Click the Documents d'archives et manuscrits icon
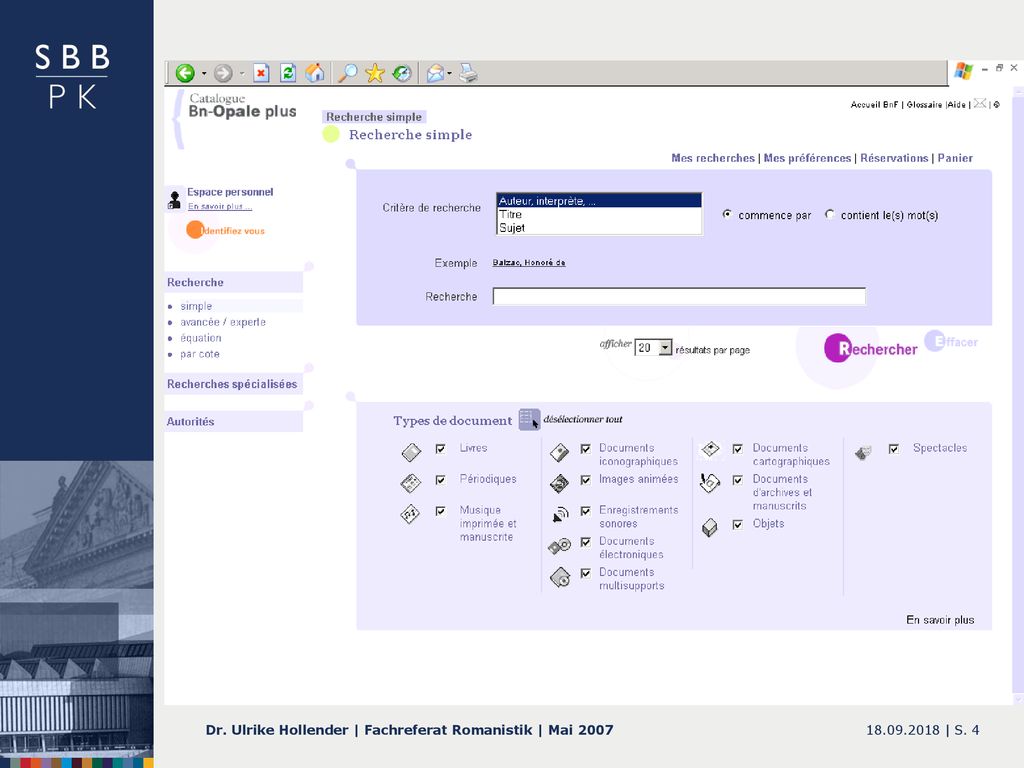 click(x=710, y=483)
